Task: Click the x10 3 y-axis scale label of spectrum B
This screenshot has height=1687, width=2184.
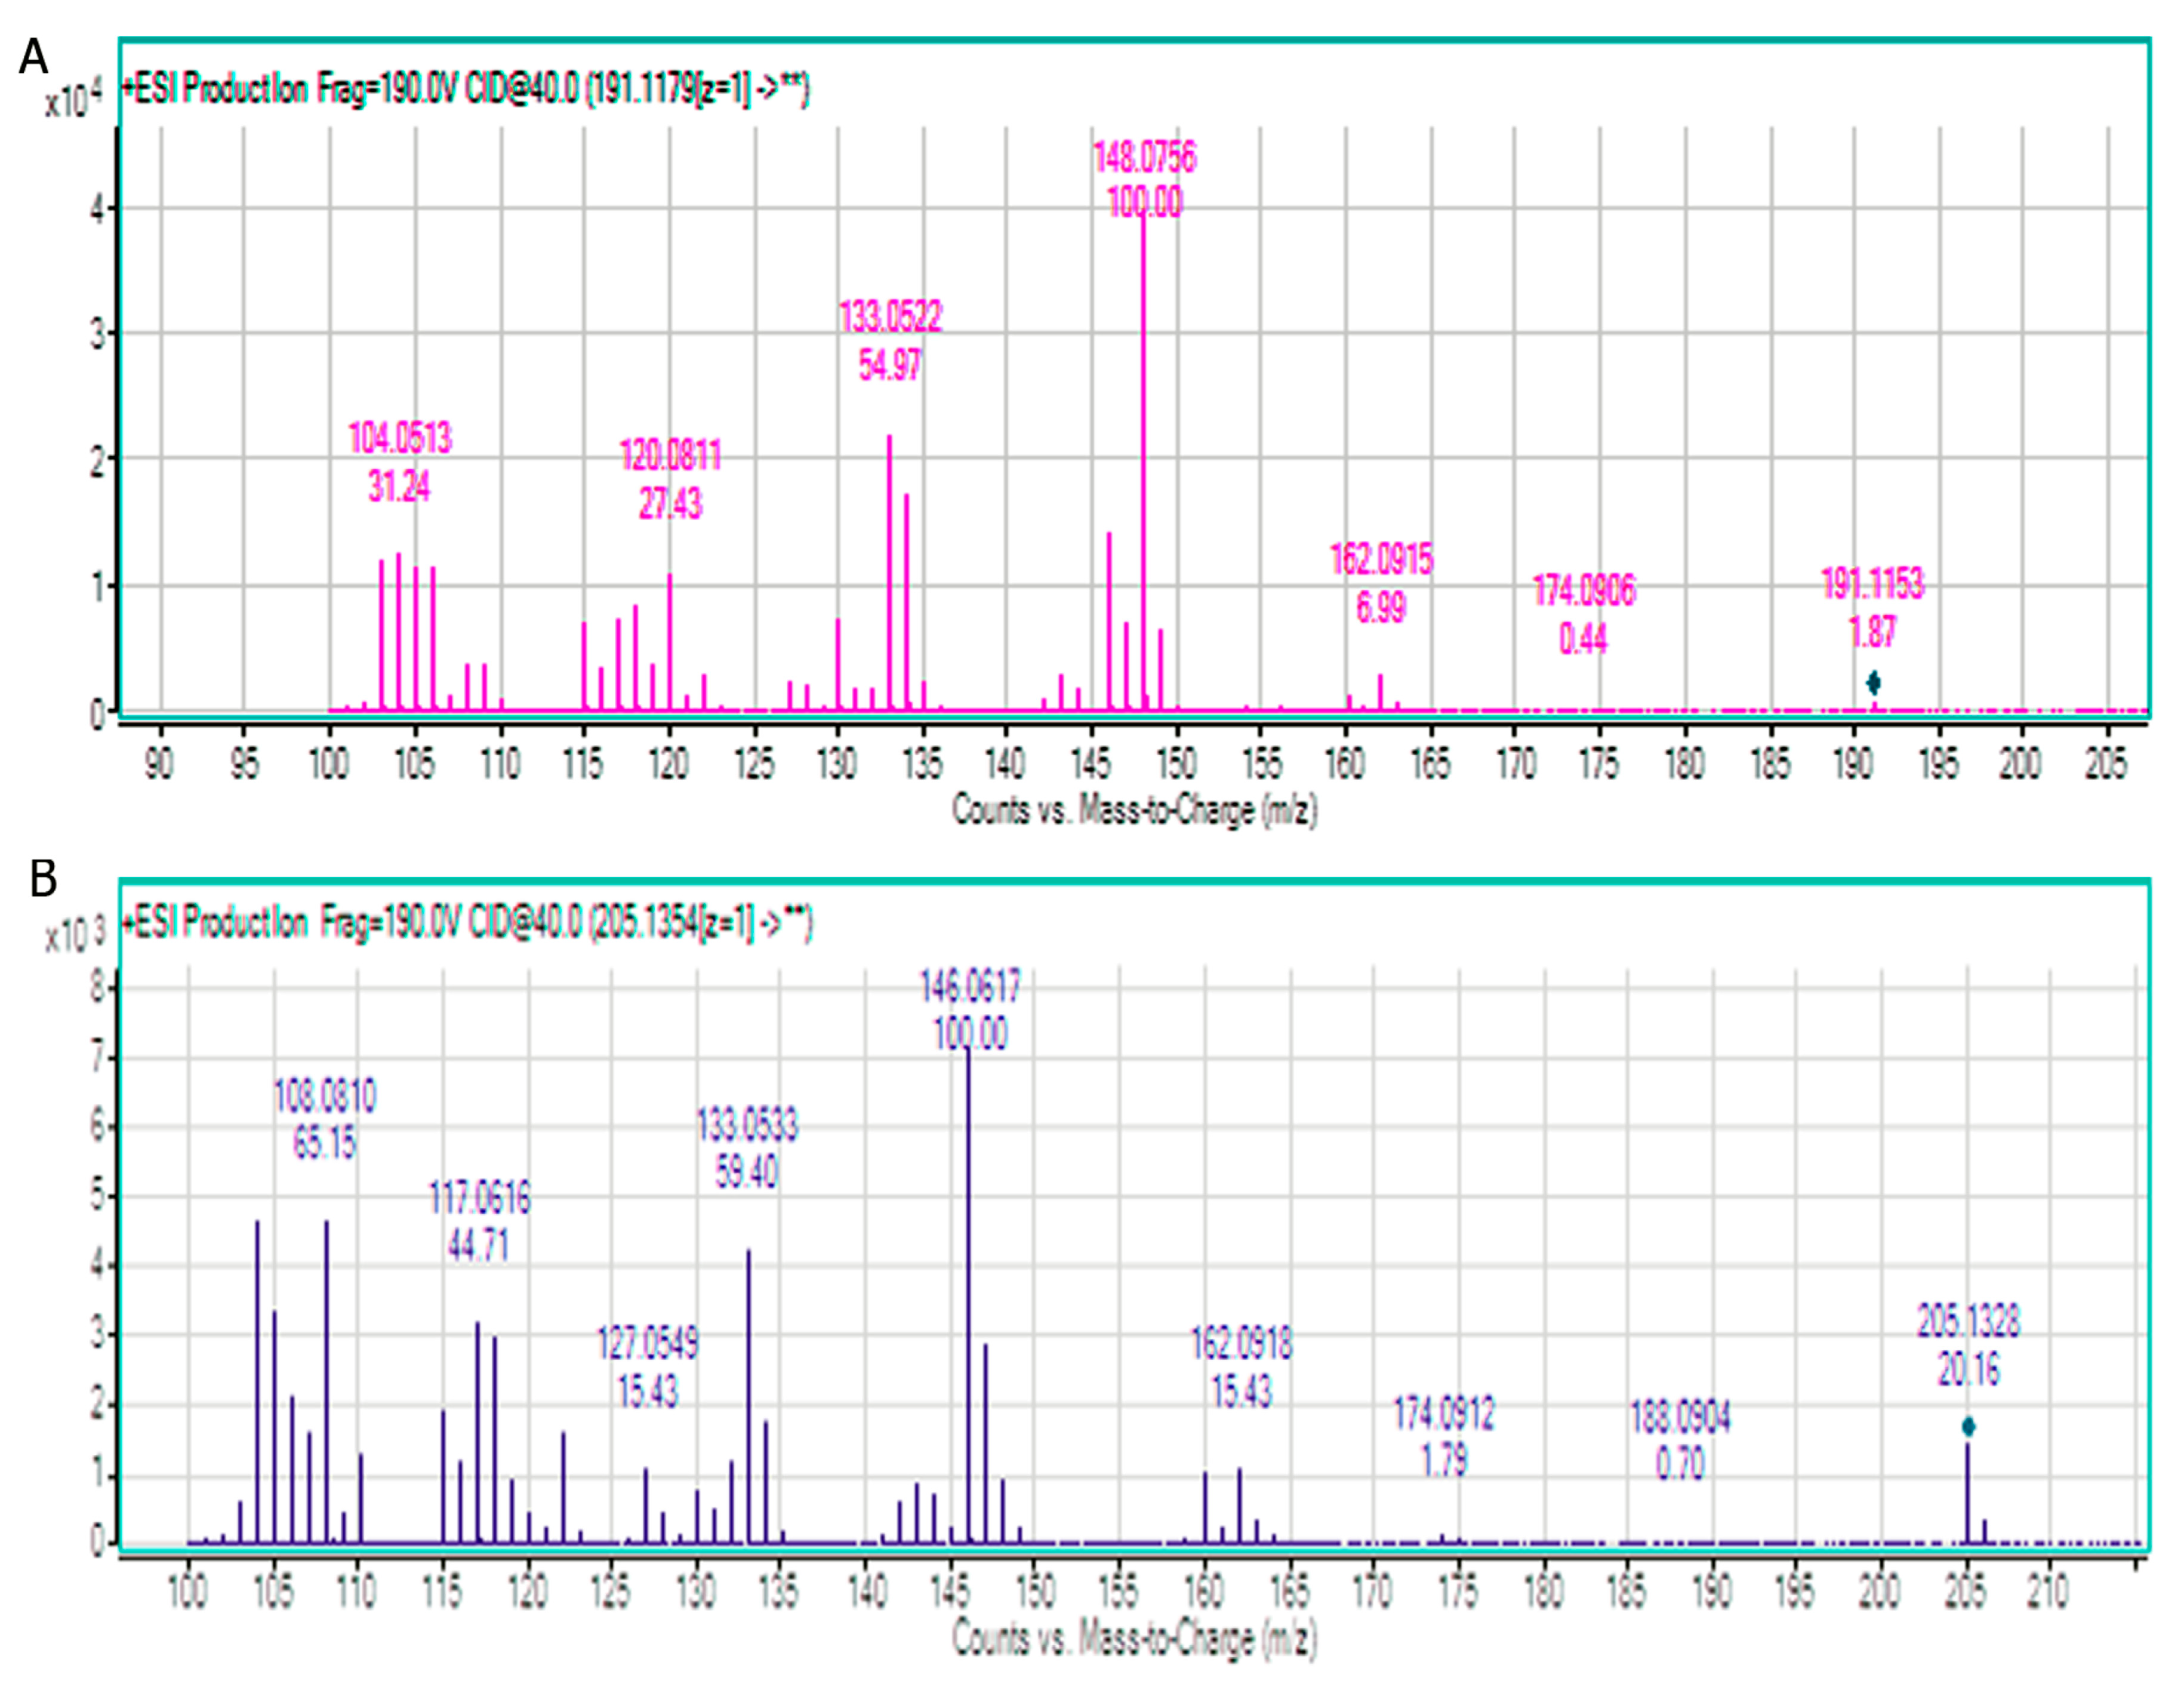Action: pos(74,935)
